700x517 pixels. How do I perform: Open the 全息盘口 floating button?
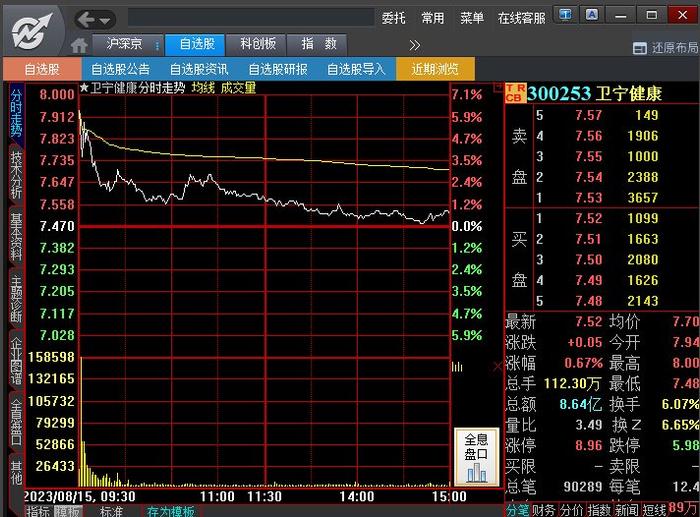pos(476,457)
